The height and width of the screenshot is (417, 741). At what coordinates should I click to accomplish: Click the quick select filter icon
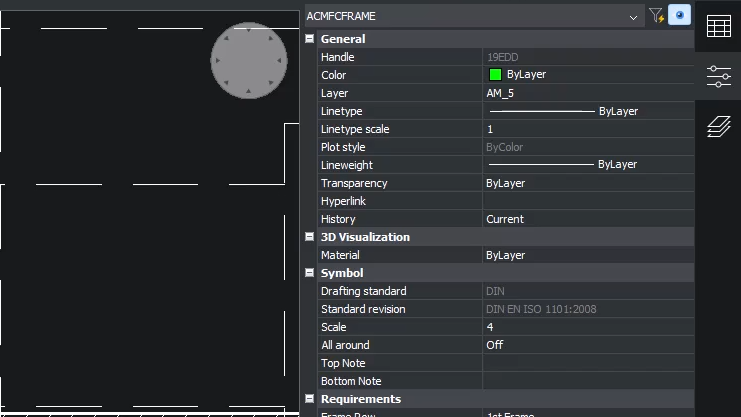click(x=656, y=16)
